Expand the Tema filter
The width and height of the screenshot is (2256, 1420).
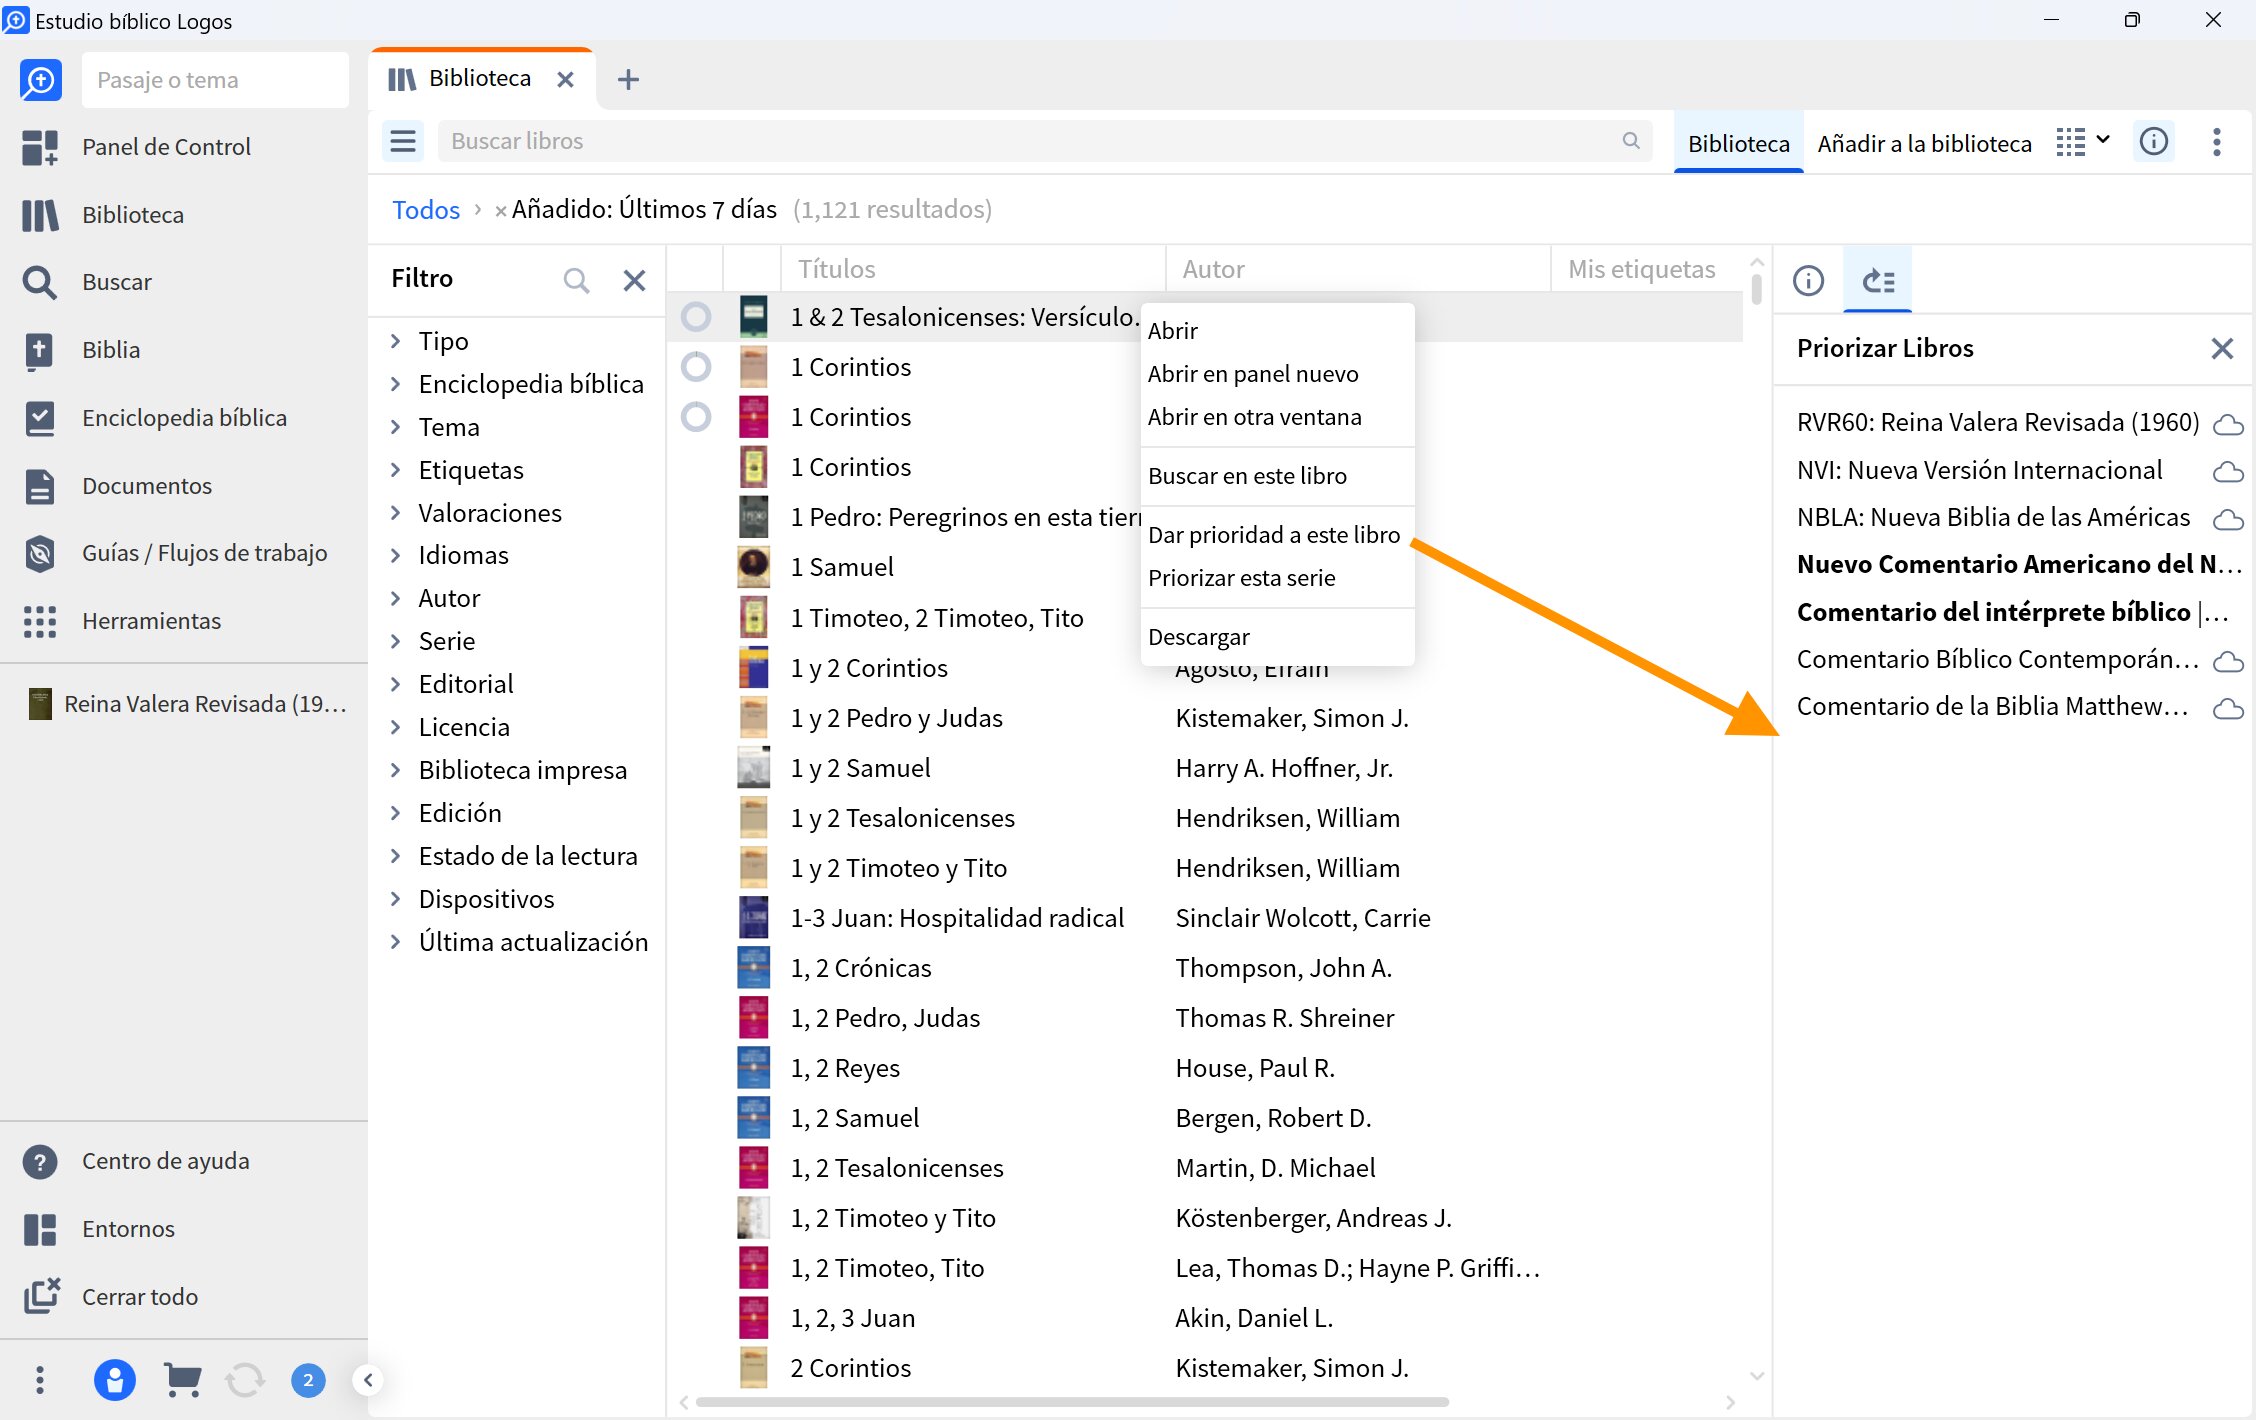[396, 427]
